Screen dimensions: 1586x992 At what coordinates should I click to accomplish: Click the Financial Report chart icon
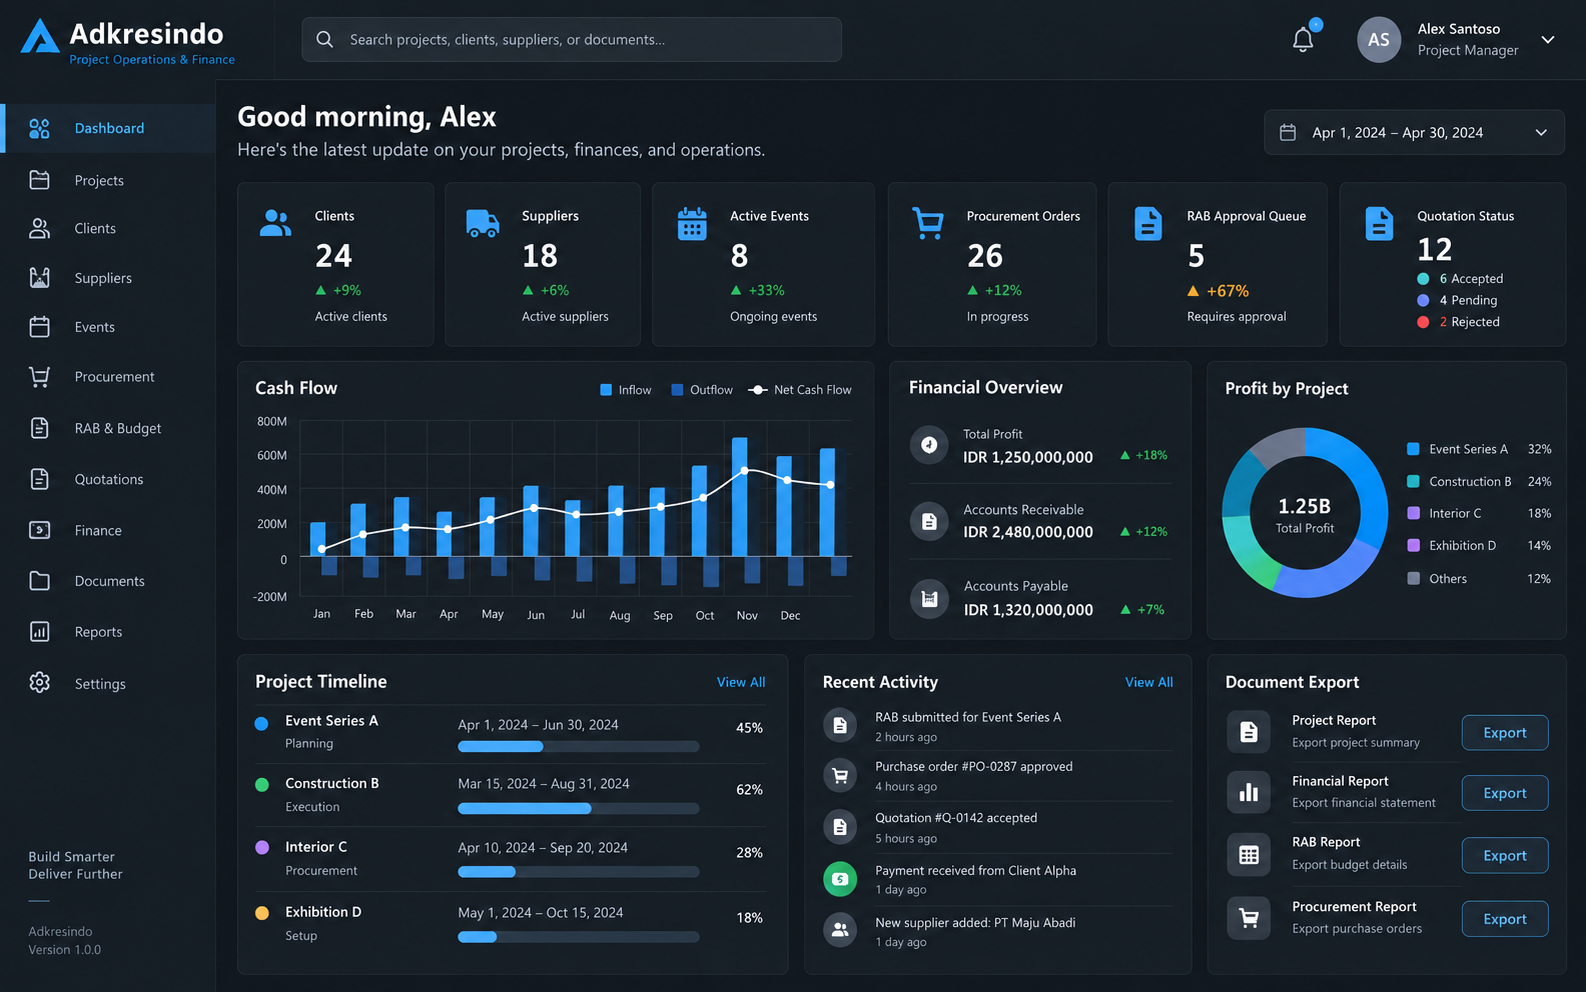[x=1249, y=793]
